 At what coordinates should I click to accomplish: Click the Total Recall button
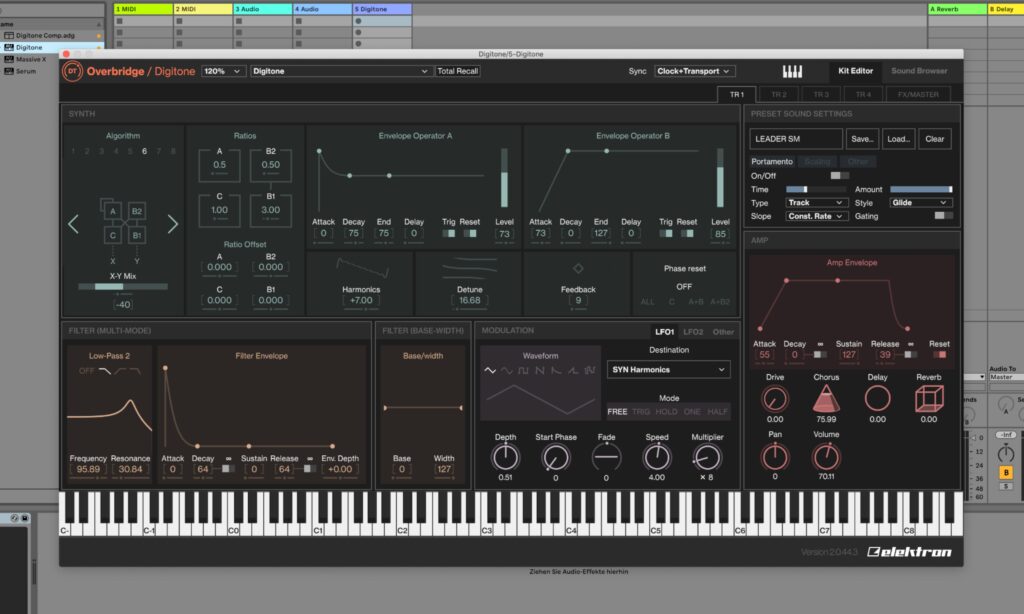coord(457,71)
